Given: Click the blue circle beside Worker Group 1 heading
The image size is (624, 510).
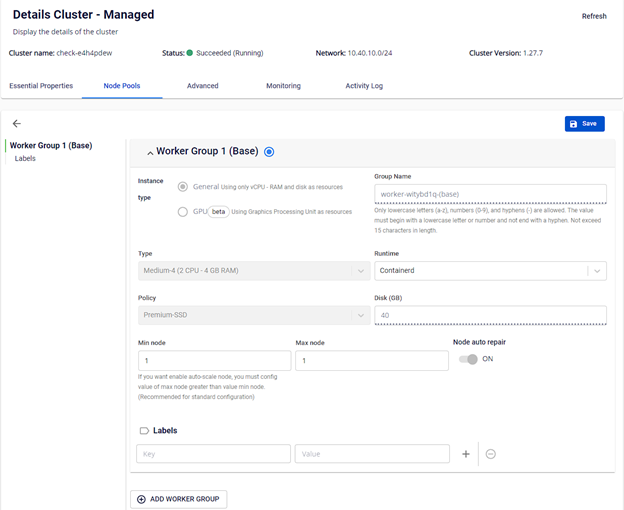Looking at the screenshot, I should click(270, 152).
